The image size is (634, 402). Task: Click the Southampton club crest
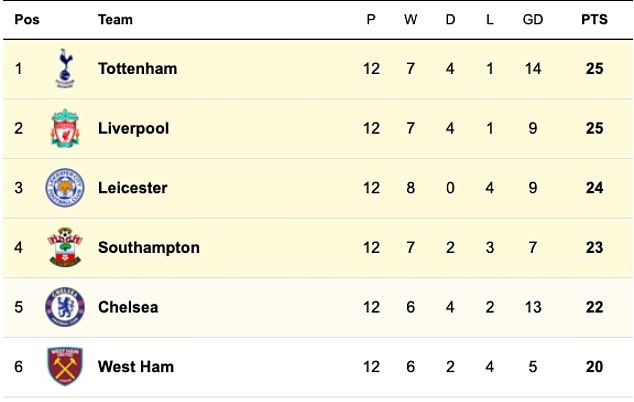[65, 247]
